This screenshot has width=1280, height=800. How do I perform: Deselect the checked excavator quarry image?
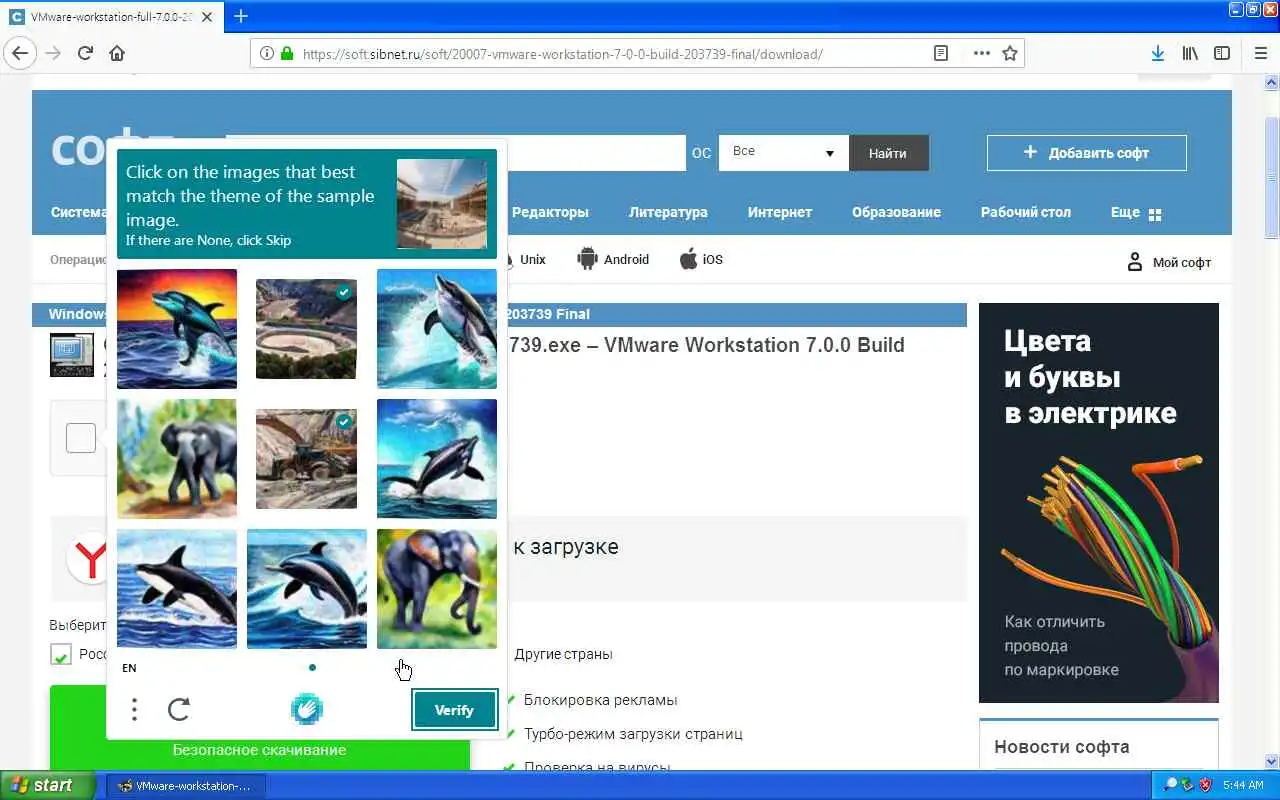point(307,459)
